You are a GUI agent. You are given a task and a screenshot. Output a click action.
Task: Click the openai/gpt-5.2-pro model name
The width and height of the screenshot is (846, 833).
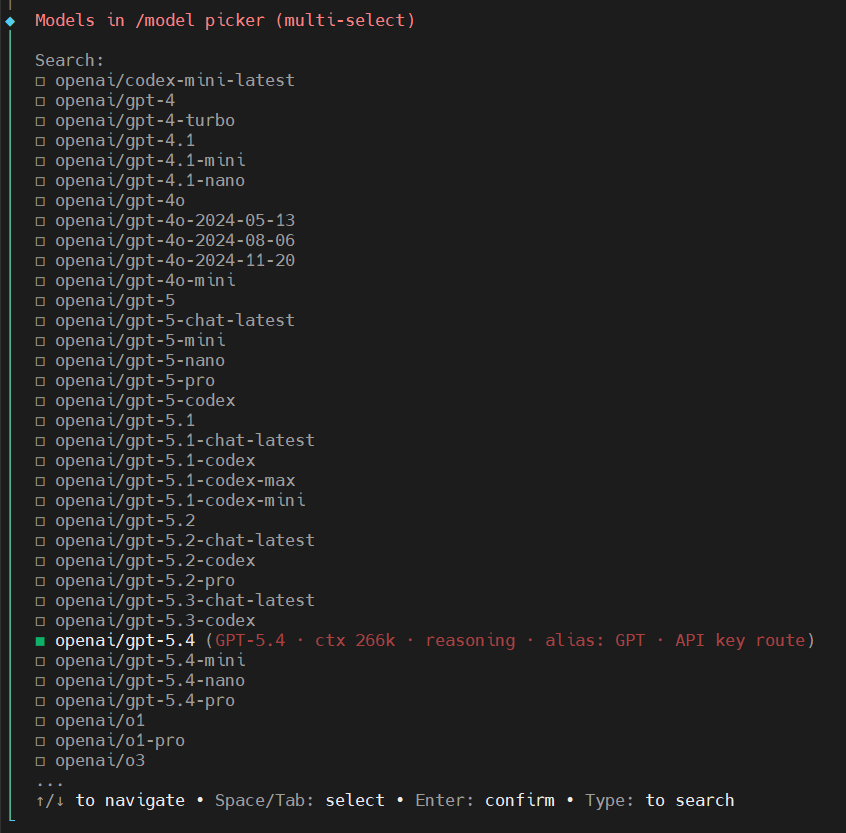pyautogui.click(x=145, y=581)
